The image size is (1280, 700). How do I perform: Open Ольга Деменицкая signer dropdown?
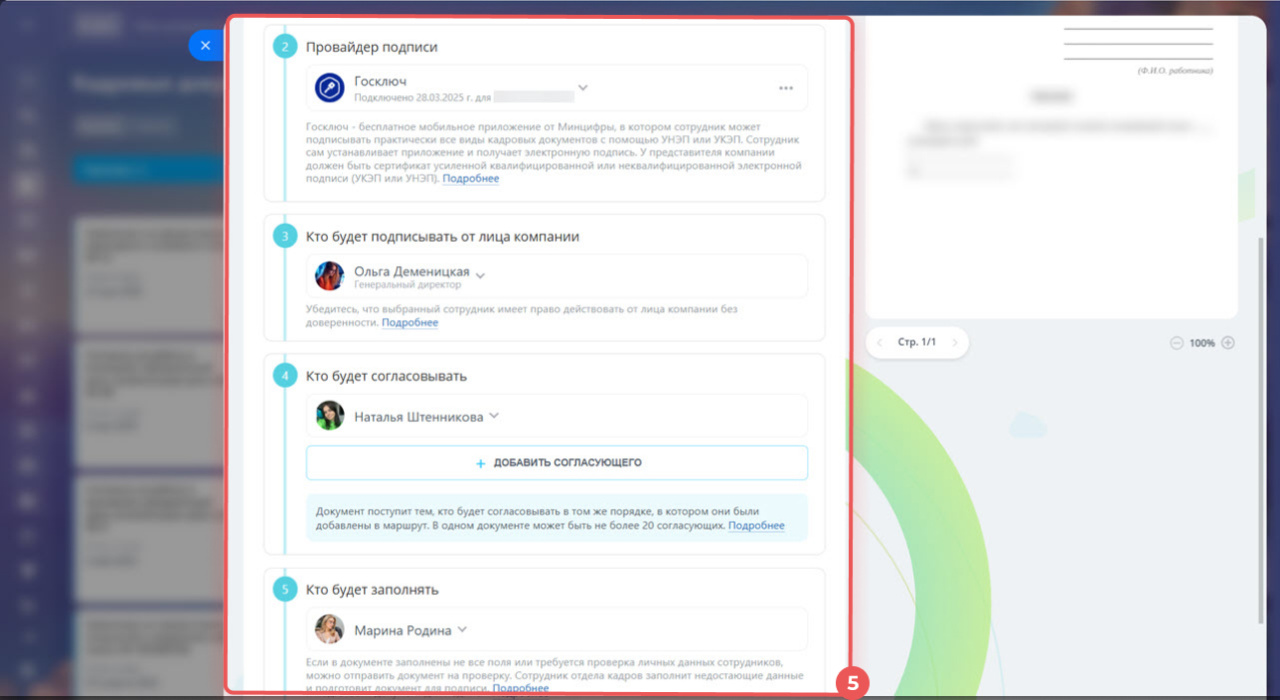coord(480,274)
